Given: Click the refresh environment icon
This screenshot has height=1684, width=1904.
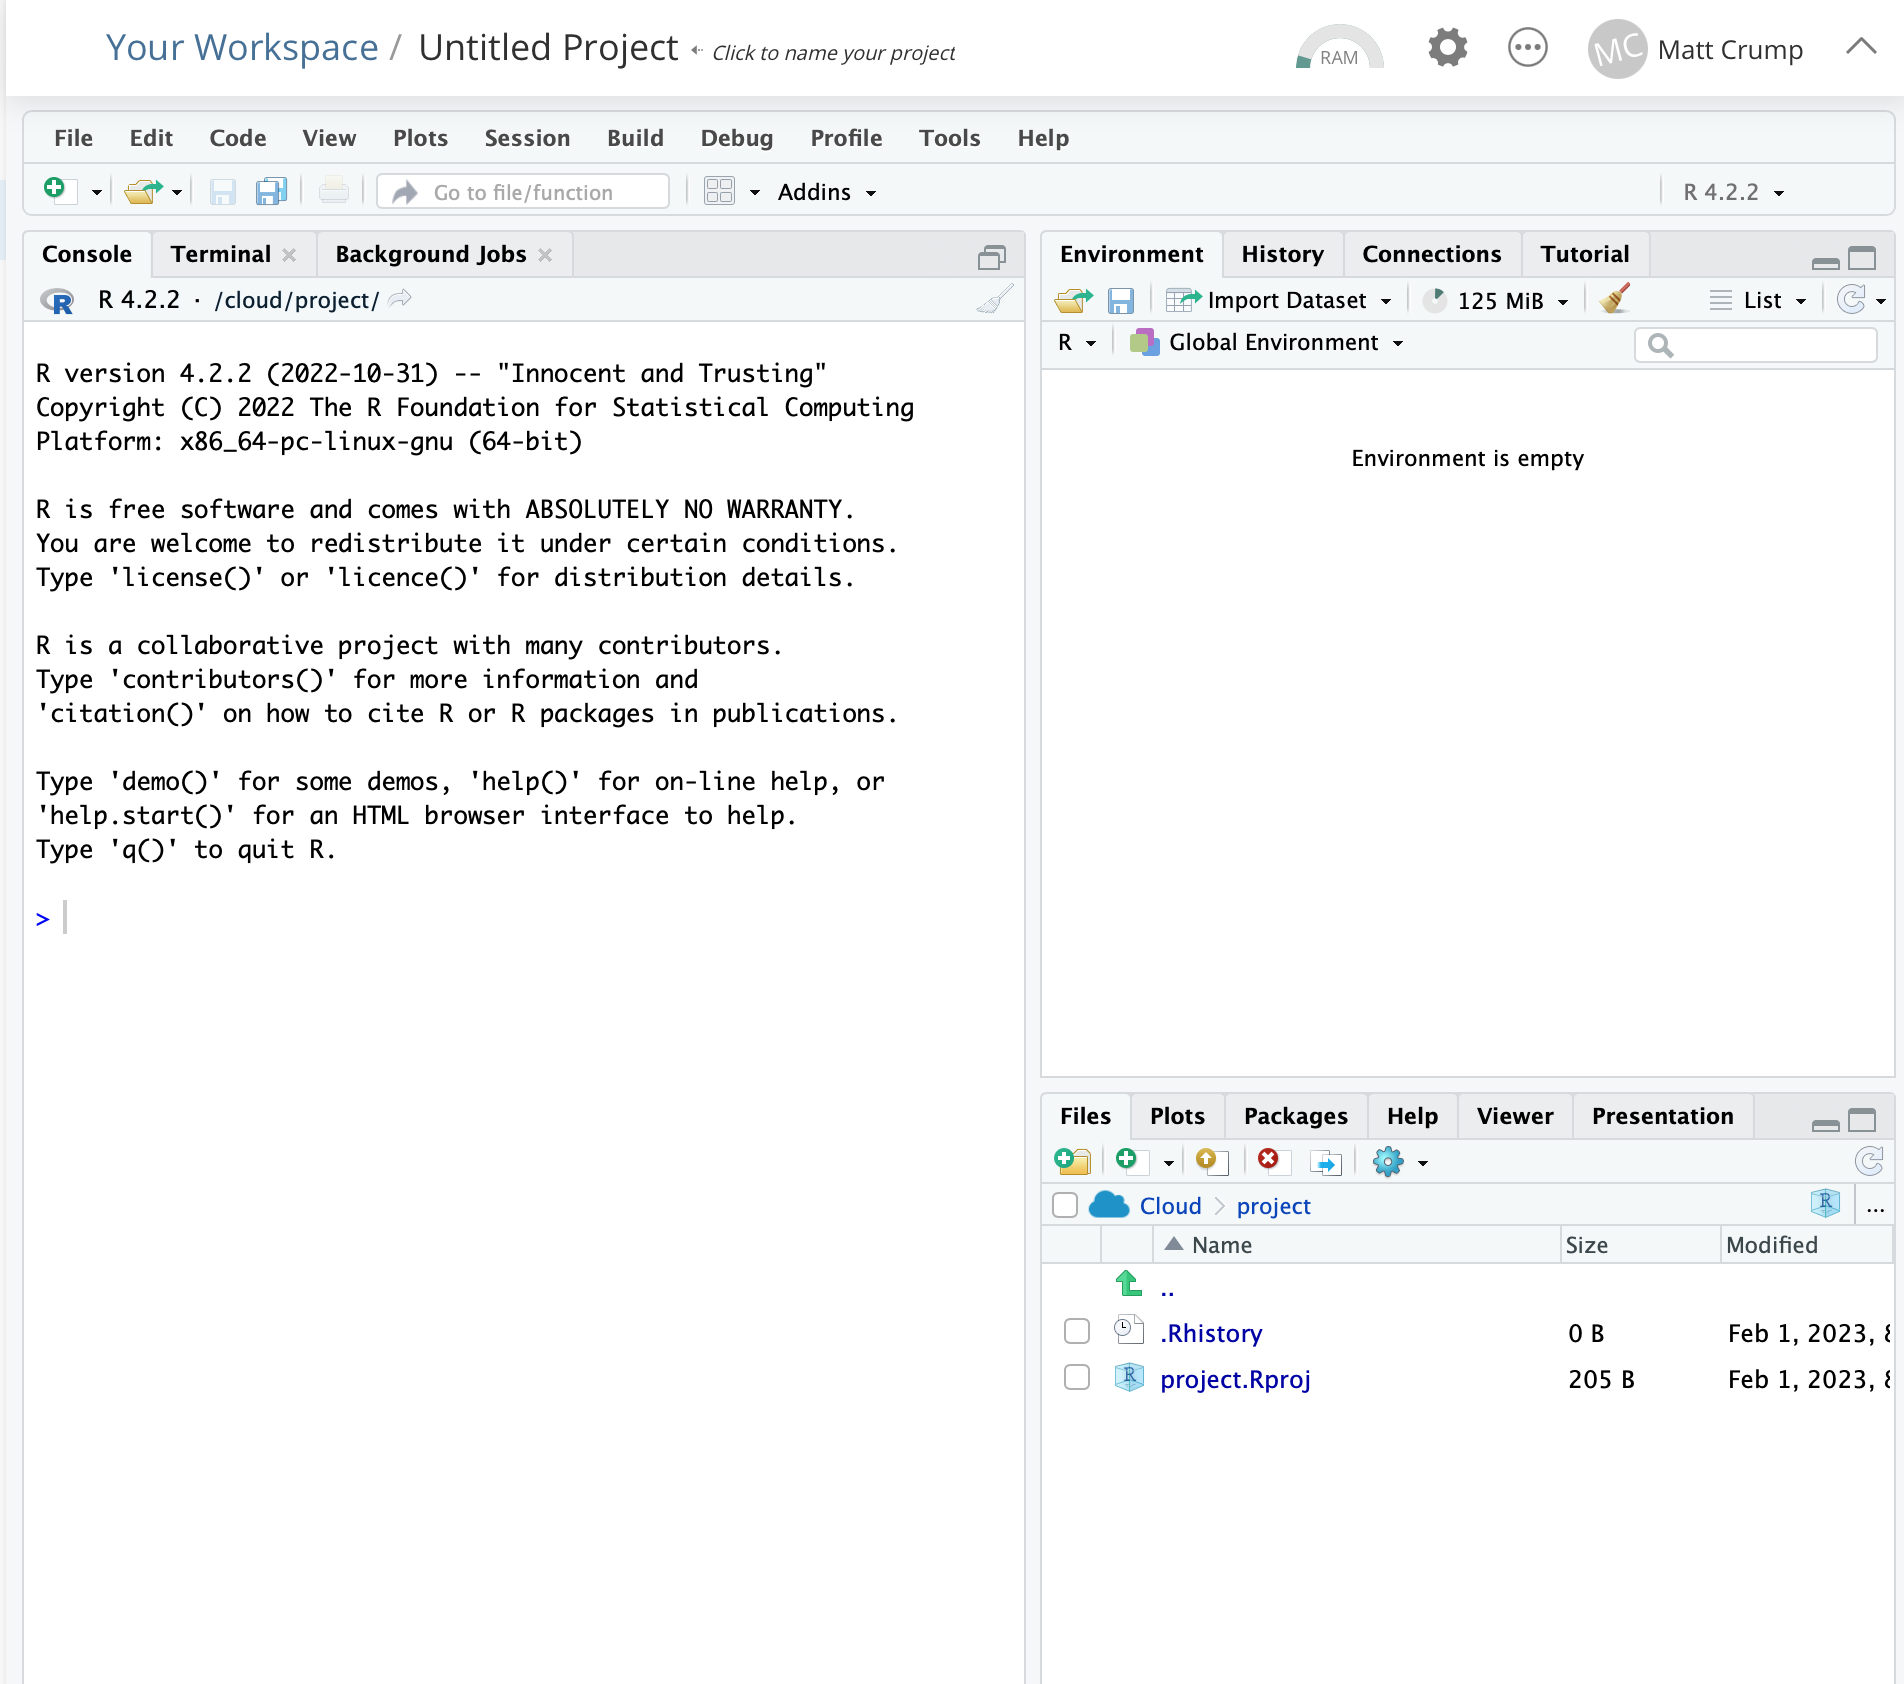Looking at the screenshot, I should [x=1852, y=299].
